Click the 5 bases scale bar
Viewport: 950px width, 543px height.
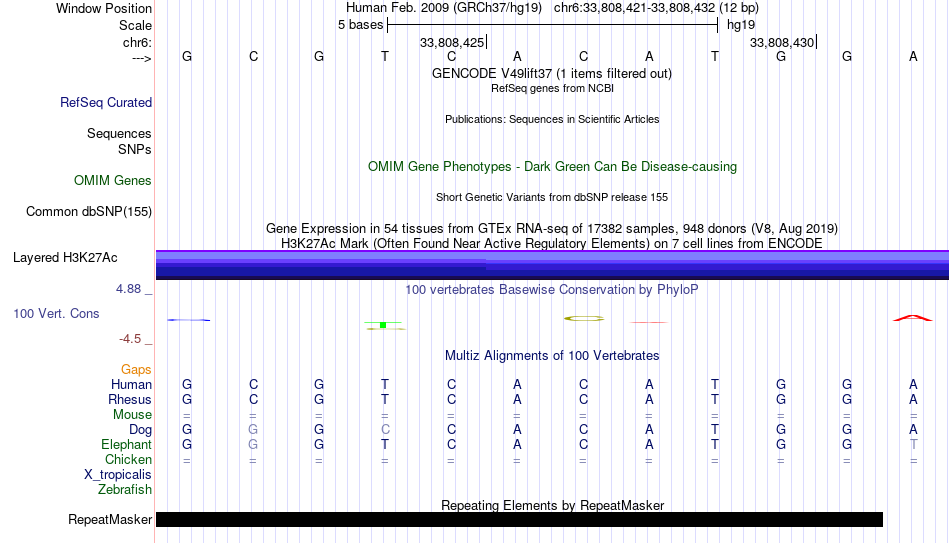(x=553, y=25)
